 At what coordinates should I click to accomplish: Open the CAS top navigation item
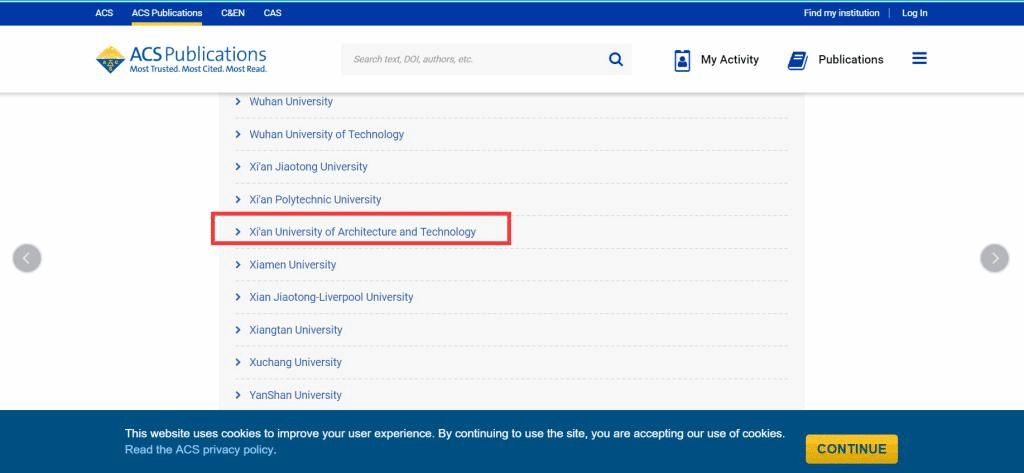[273, 12]
